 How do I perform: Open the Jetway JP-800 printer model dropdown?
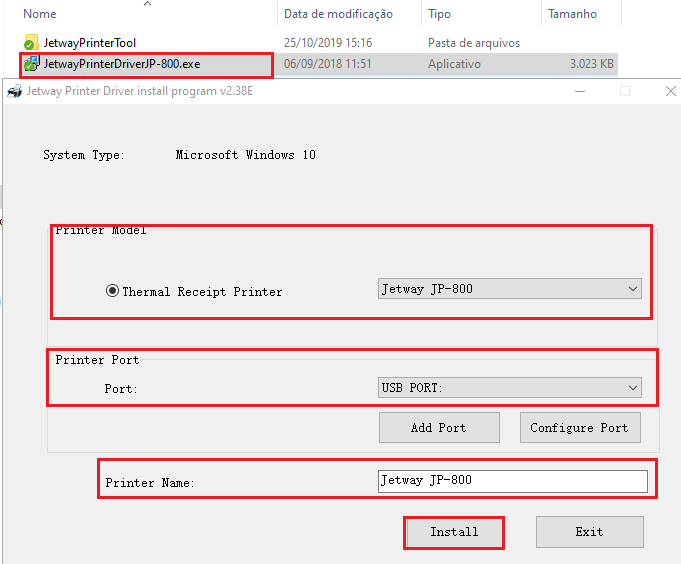[x=509, y=289]
